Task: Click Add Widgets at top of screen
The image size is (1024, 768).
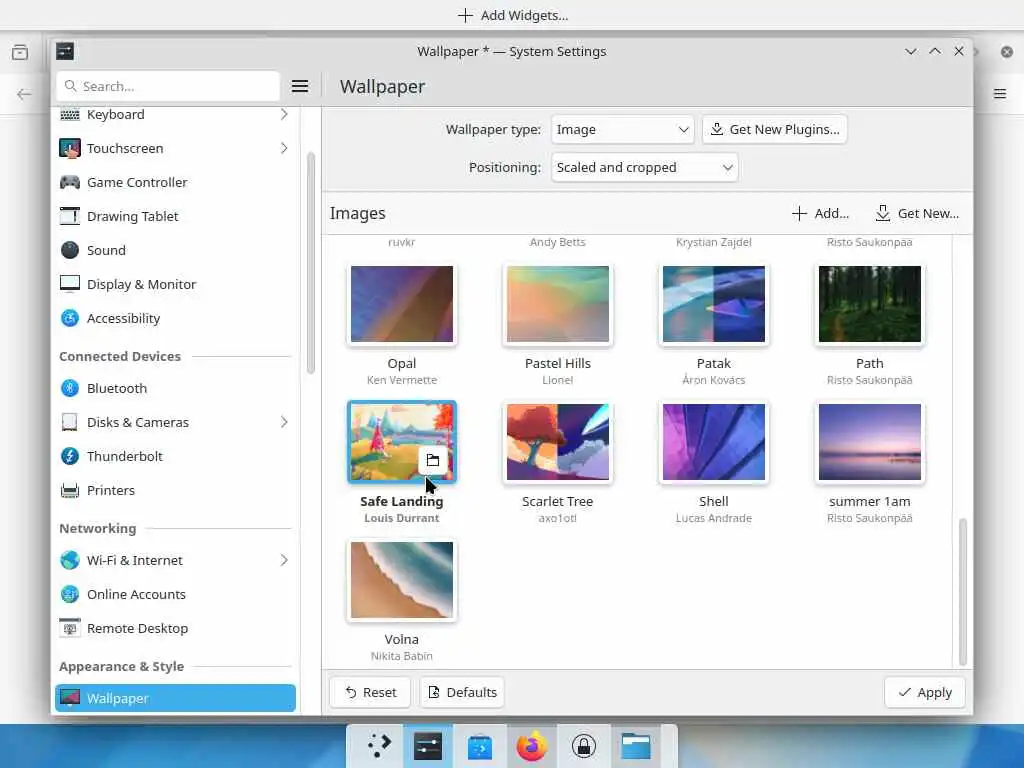Action: [x=513, y=15]
